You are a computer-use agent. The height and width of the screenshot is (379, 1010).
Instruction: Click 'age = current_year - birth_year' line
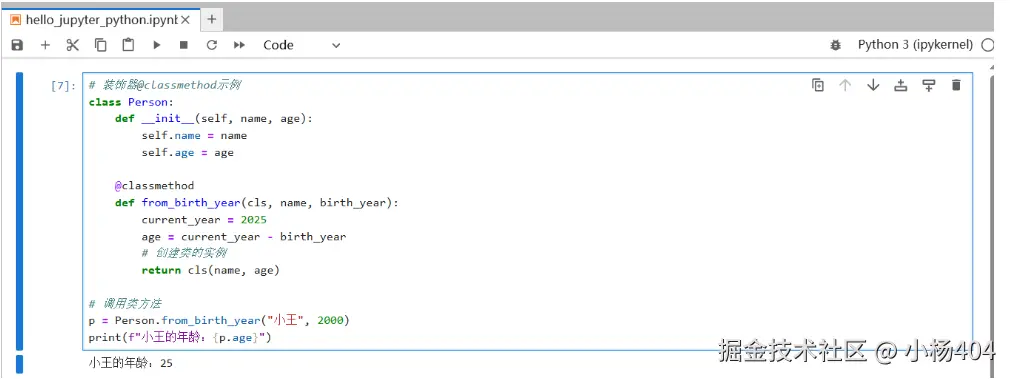pos(243,237)
